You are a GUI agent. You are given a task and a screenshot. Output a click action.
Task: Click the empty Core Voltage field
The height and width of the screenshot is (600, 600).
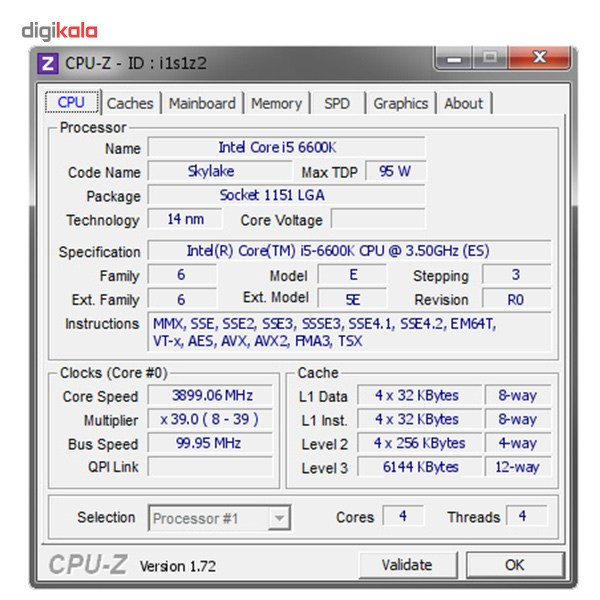[378, 219]
